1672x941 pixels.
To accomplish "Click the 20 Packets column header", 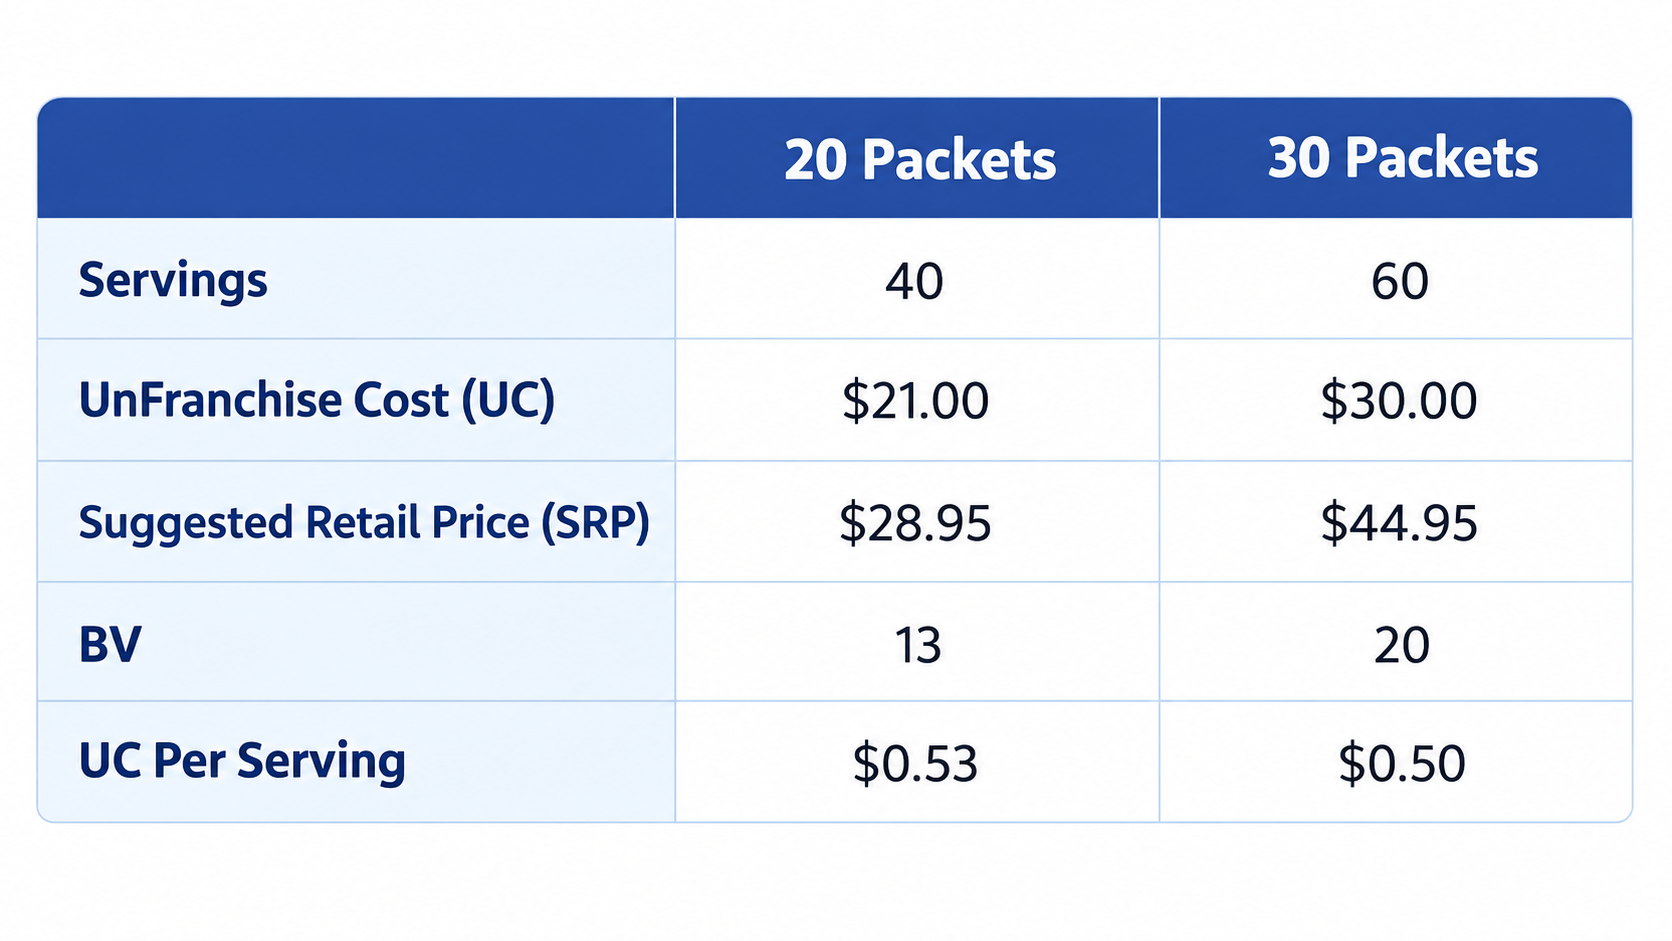I will [919, 159].
